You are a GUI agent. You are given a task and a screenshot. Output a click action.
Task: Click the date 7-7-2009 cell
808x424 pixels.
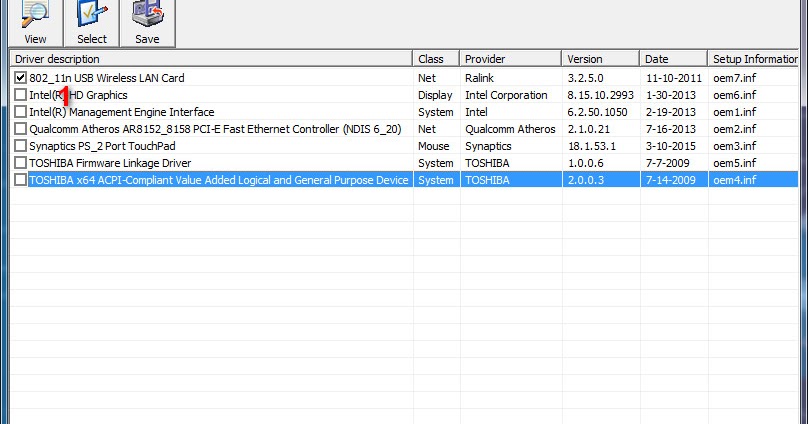coord(667,163)
